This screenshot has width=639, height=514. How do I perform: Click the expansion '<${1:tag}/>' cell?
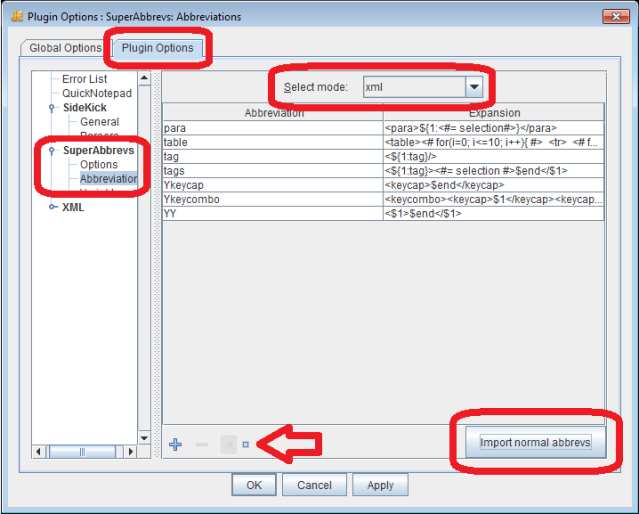click(494, 157)
